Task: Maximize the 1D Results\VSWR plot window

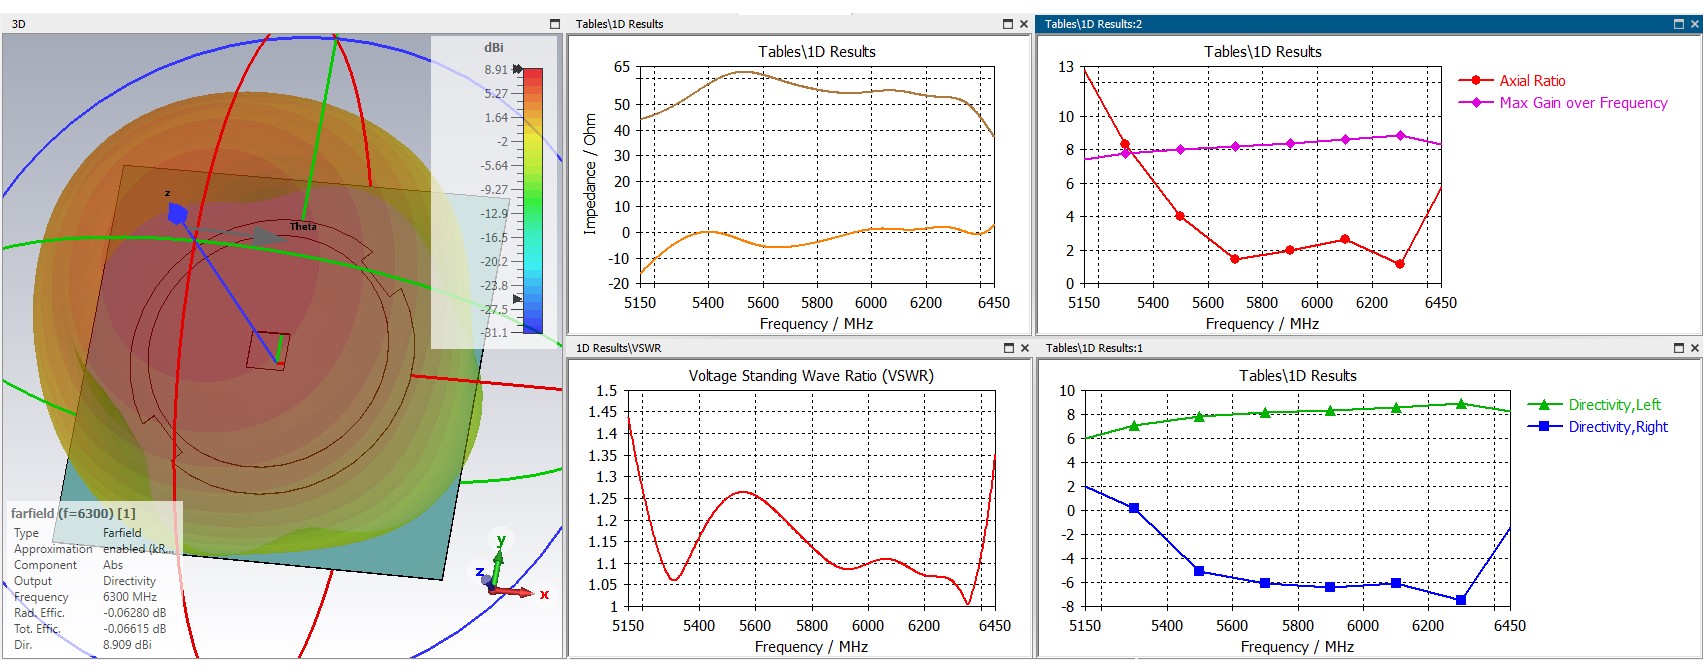Action: click(1008, 348)
